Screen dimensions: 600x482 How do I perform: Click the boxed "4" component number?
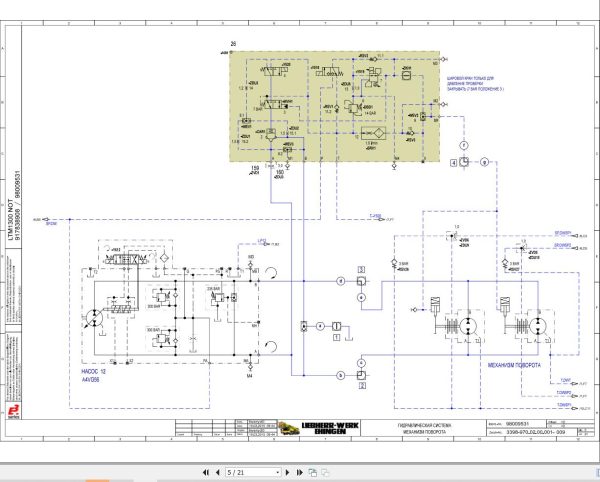tap(453, 163)
